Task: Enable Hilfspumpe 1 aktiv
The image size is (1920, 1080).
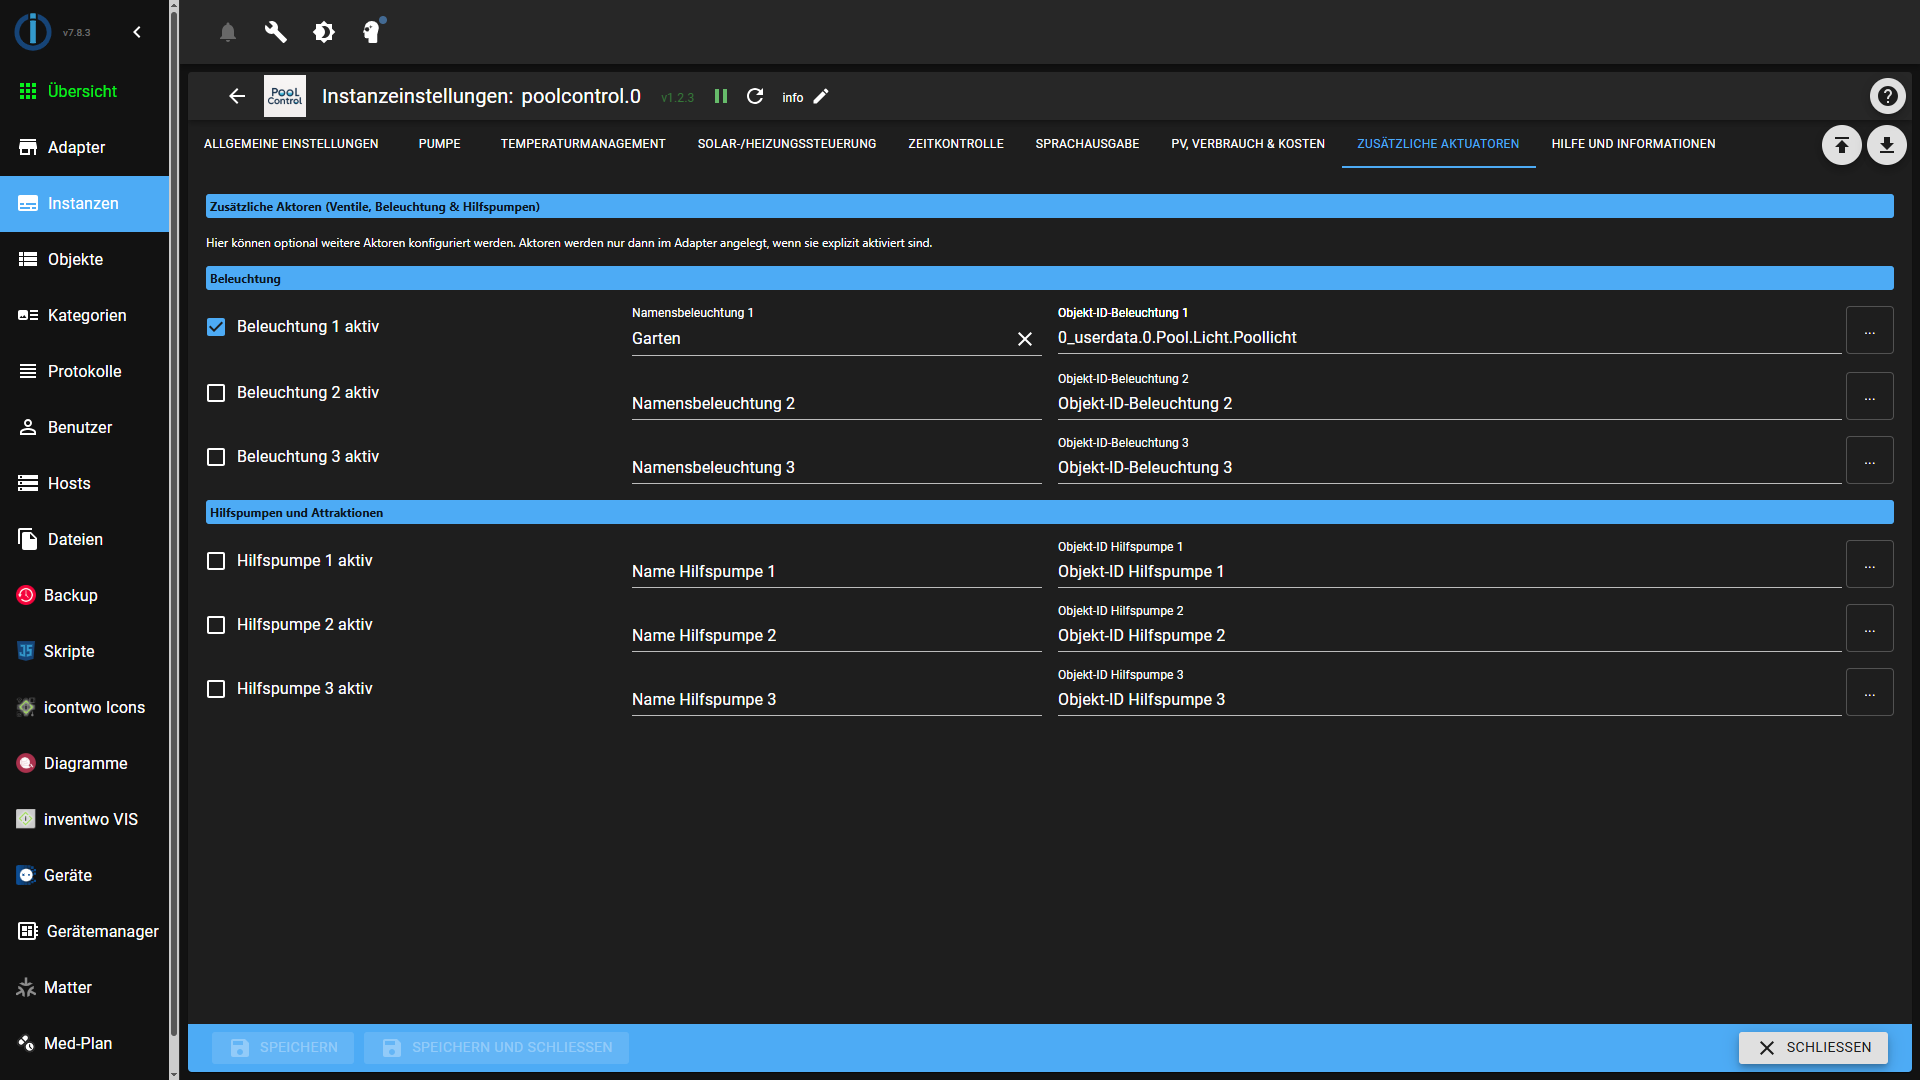Action: [x=215, y=561]
